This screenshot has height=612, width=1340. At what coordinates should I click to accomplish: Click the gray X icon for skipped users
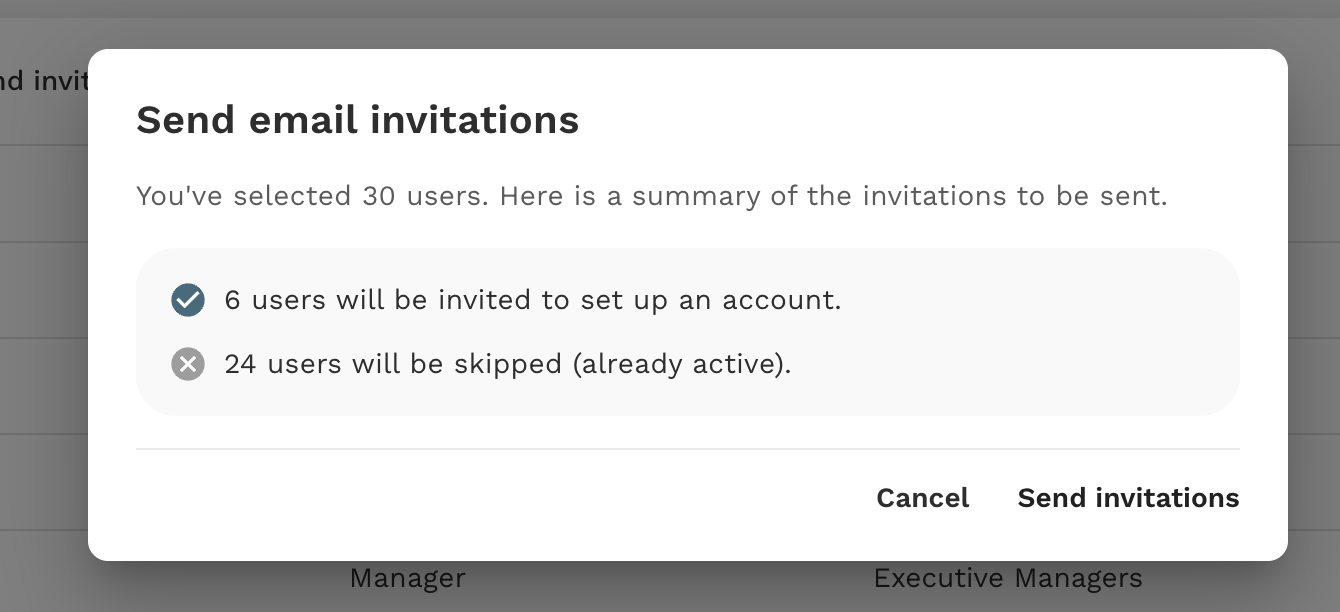pos(188,364)
